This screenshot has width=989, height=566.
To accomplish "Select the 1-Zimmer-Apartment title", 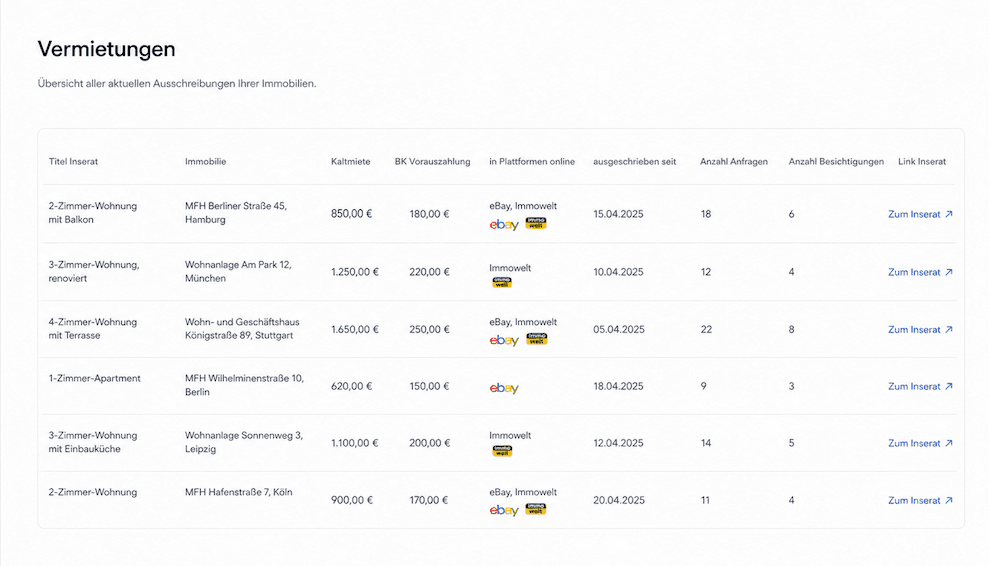I will click(95, 379).
